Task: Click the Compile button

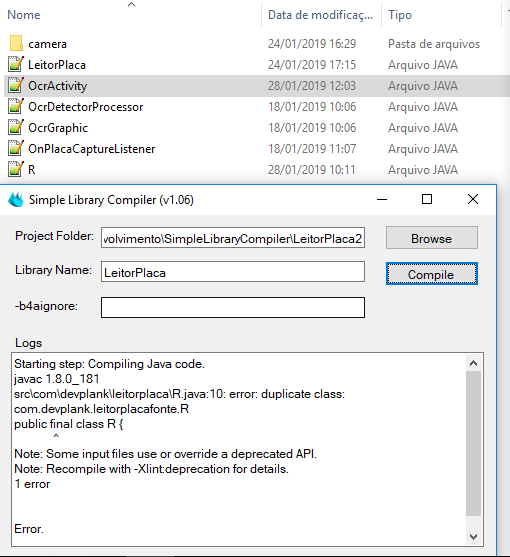Action: [x=432, y=274]
